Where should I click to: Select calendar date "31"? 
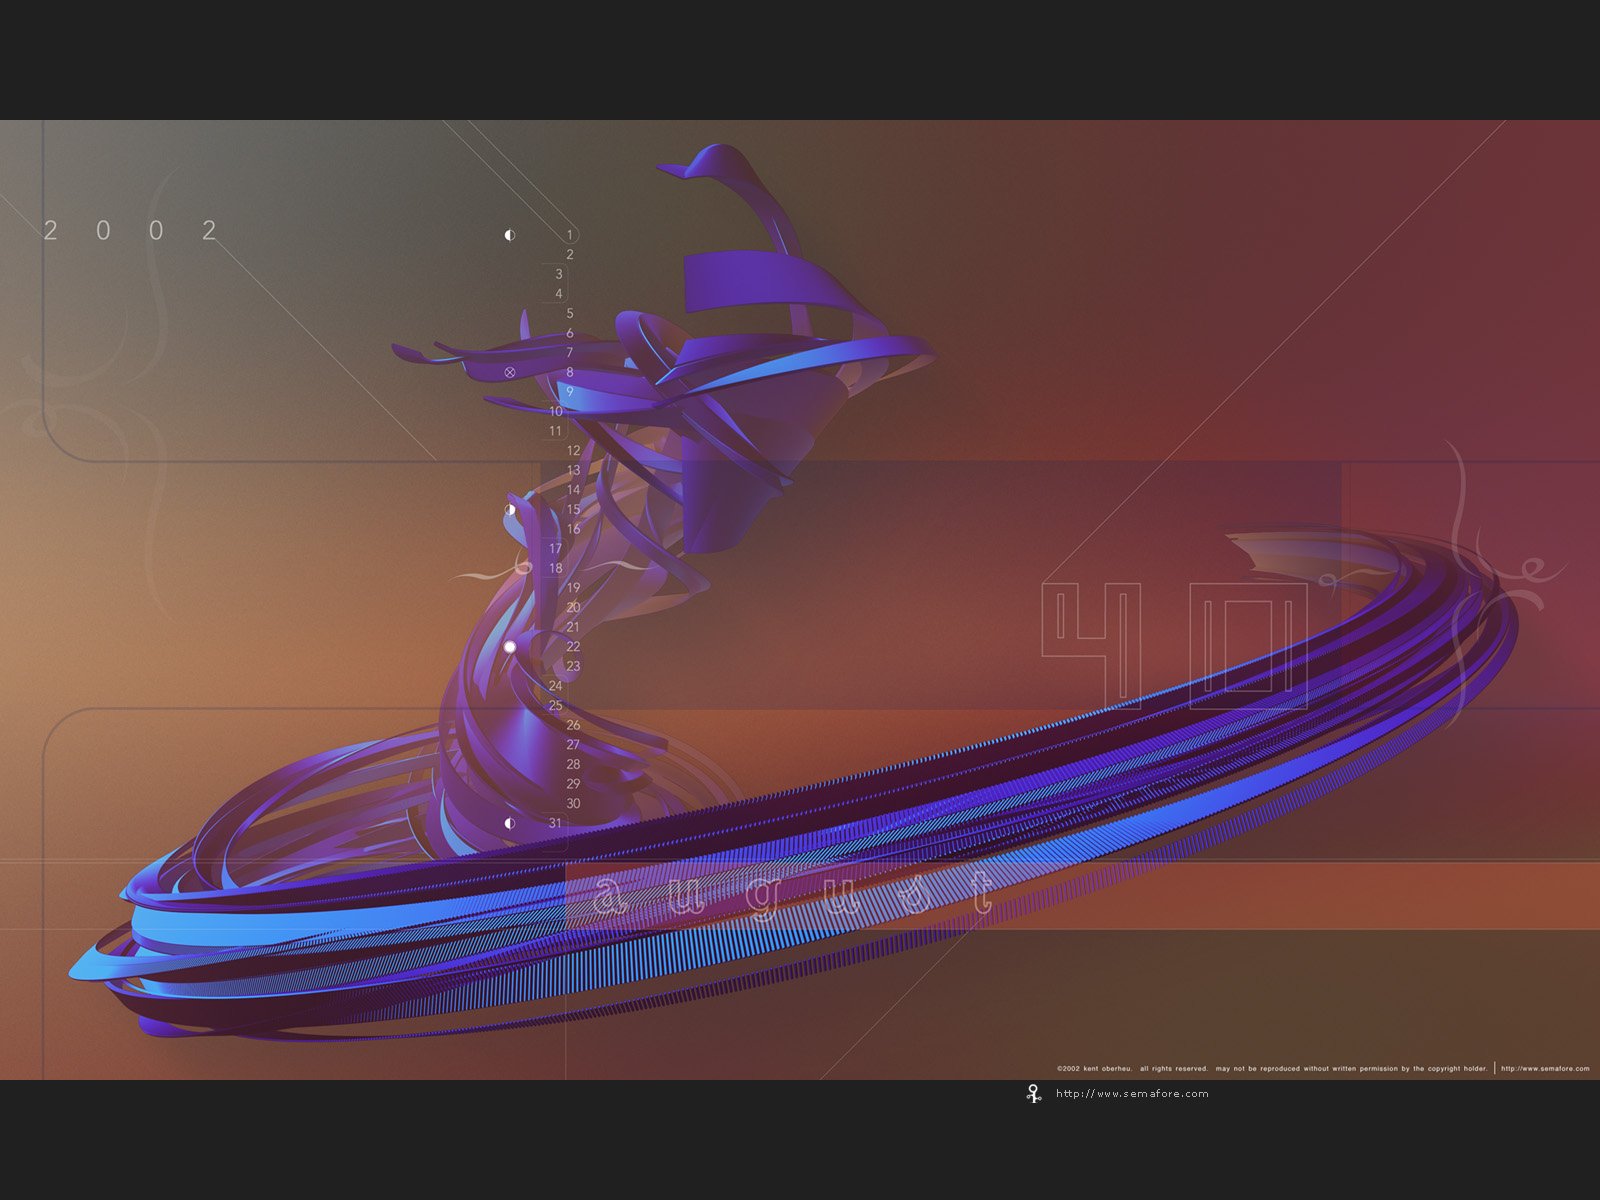[555, 823]
